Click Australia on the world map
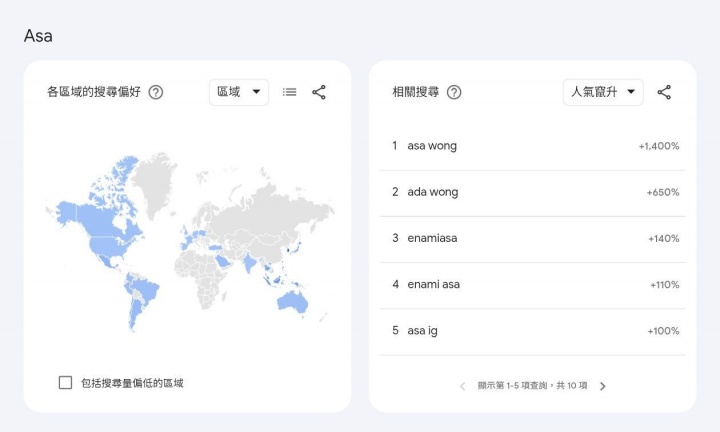The image size is (720, 432). tap(291, 299)
